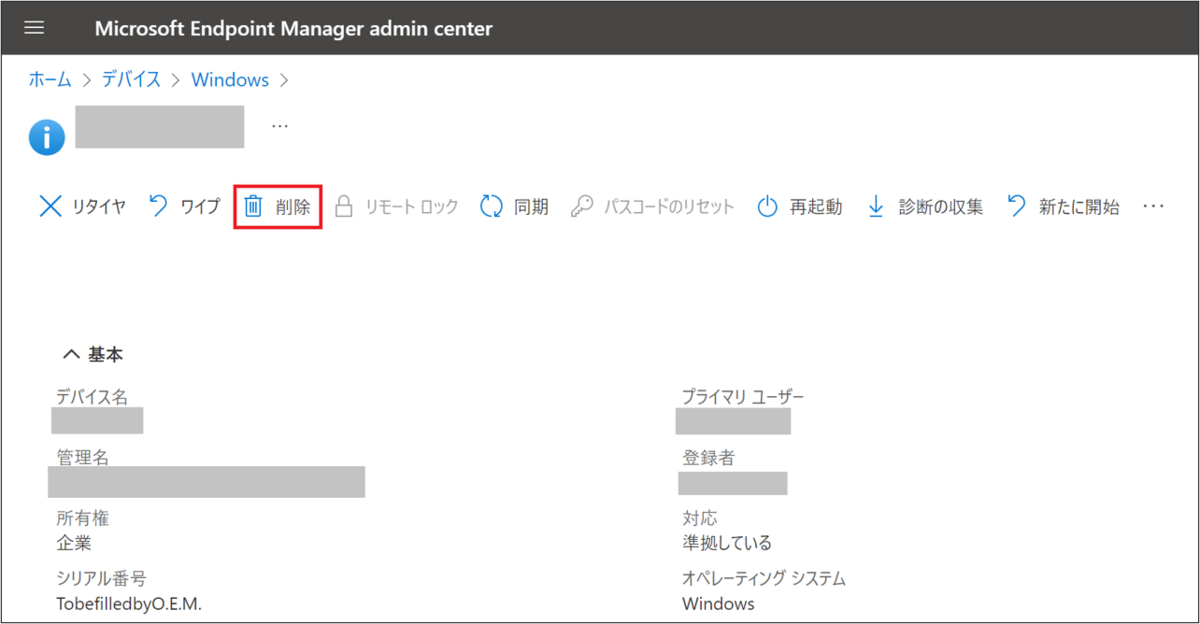Go to ホーム breadcrumb link
The height and width of the screenshot is (624, 1200).
50,80
